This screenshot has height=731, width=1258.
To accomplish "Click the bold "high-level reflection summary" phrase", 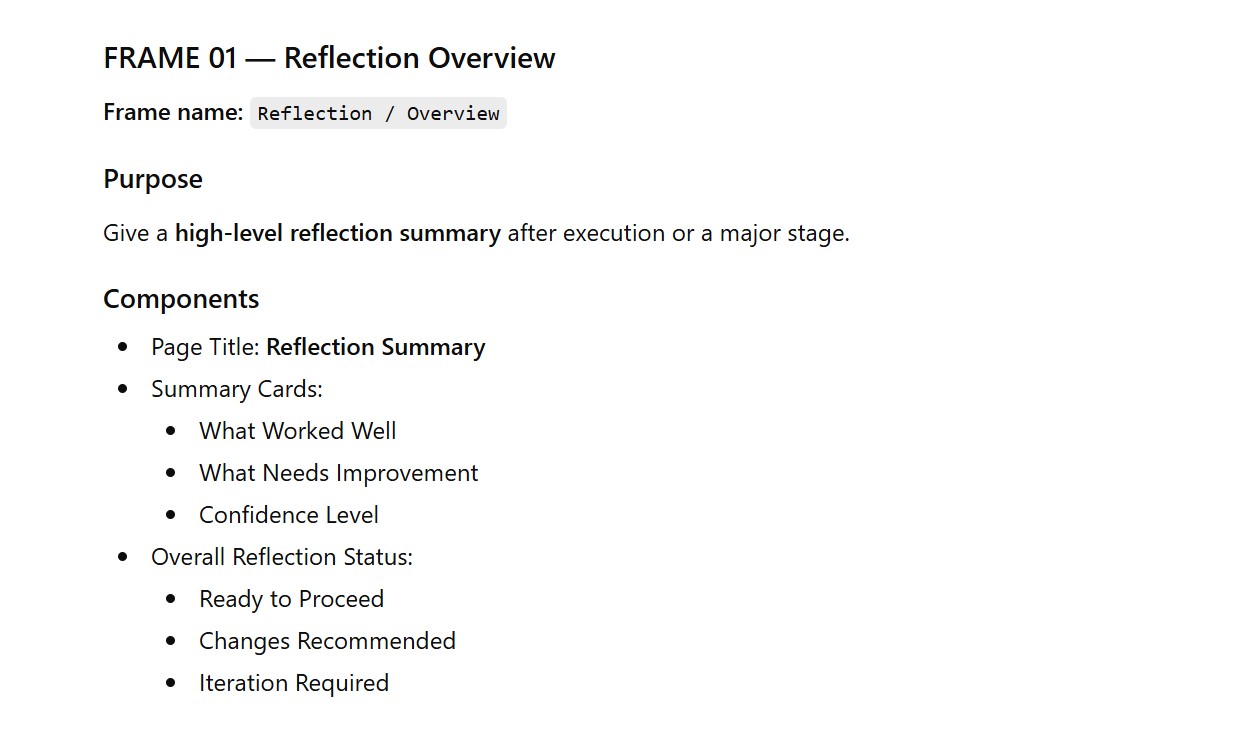I will (x=337, y=233).
